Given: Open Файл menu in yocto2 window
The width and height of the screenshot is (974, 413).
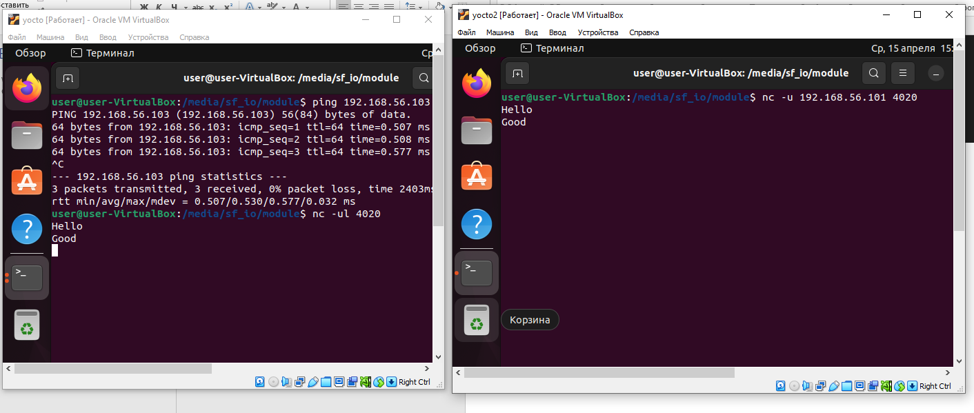Looking at the screenshot, I should coord(467,32).
